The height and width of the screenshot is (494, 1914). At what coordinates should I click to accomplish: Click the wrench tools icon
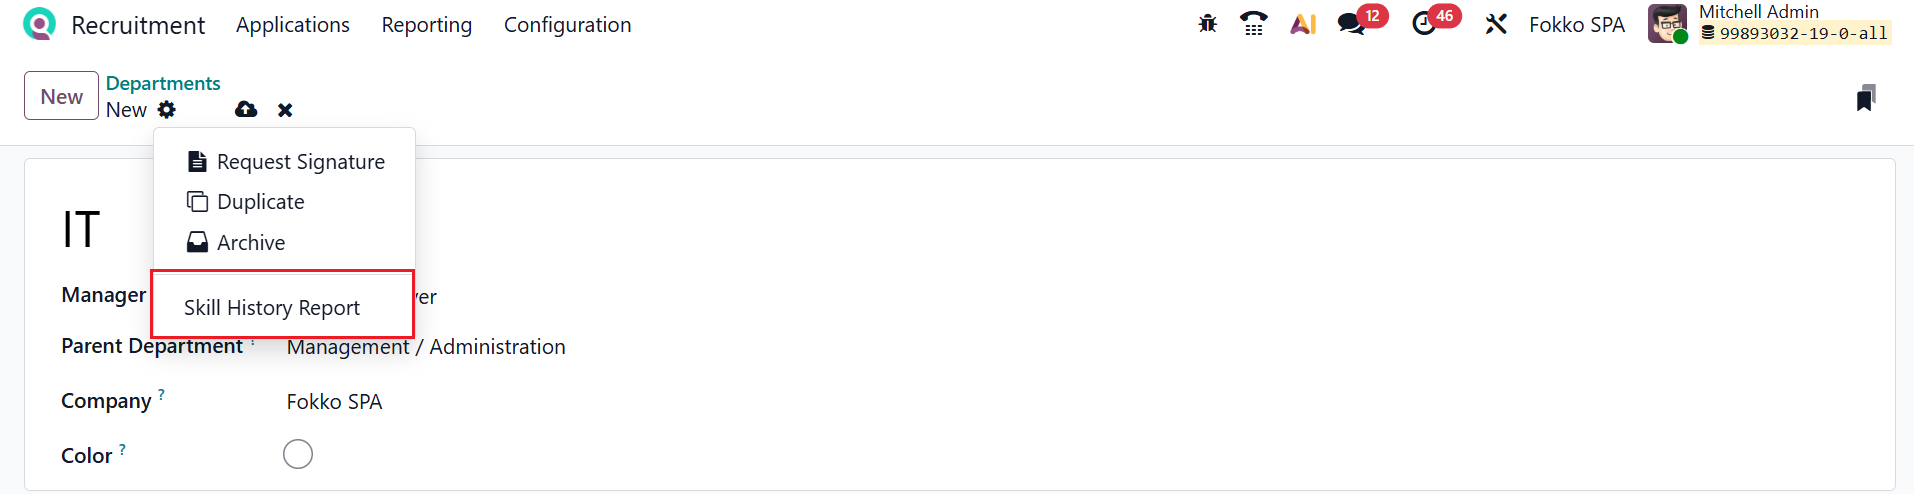pos(1496,24)
